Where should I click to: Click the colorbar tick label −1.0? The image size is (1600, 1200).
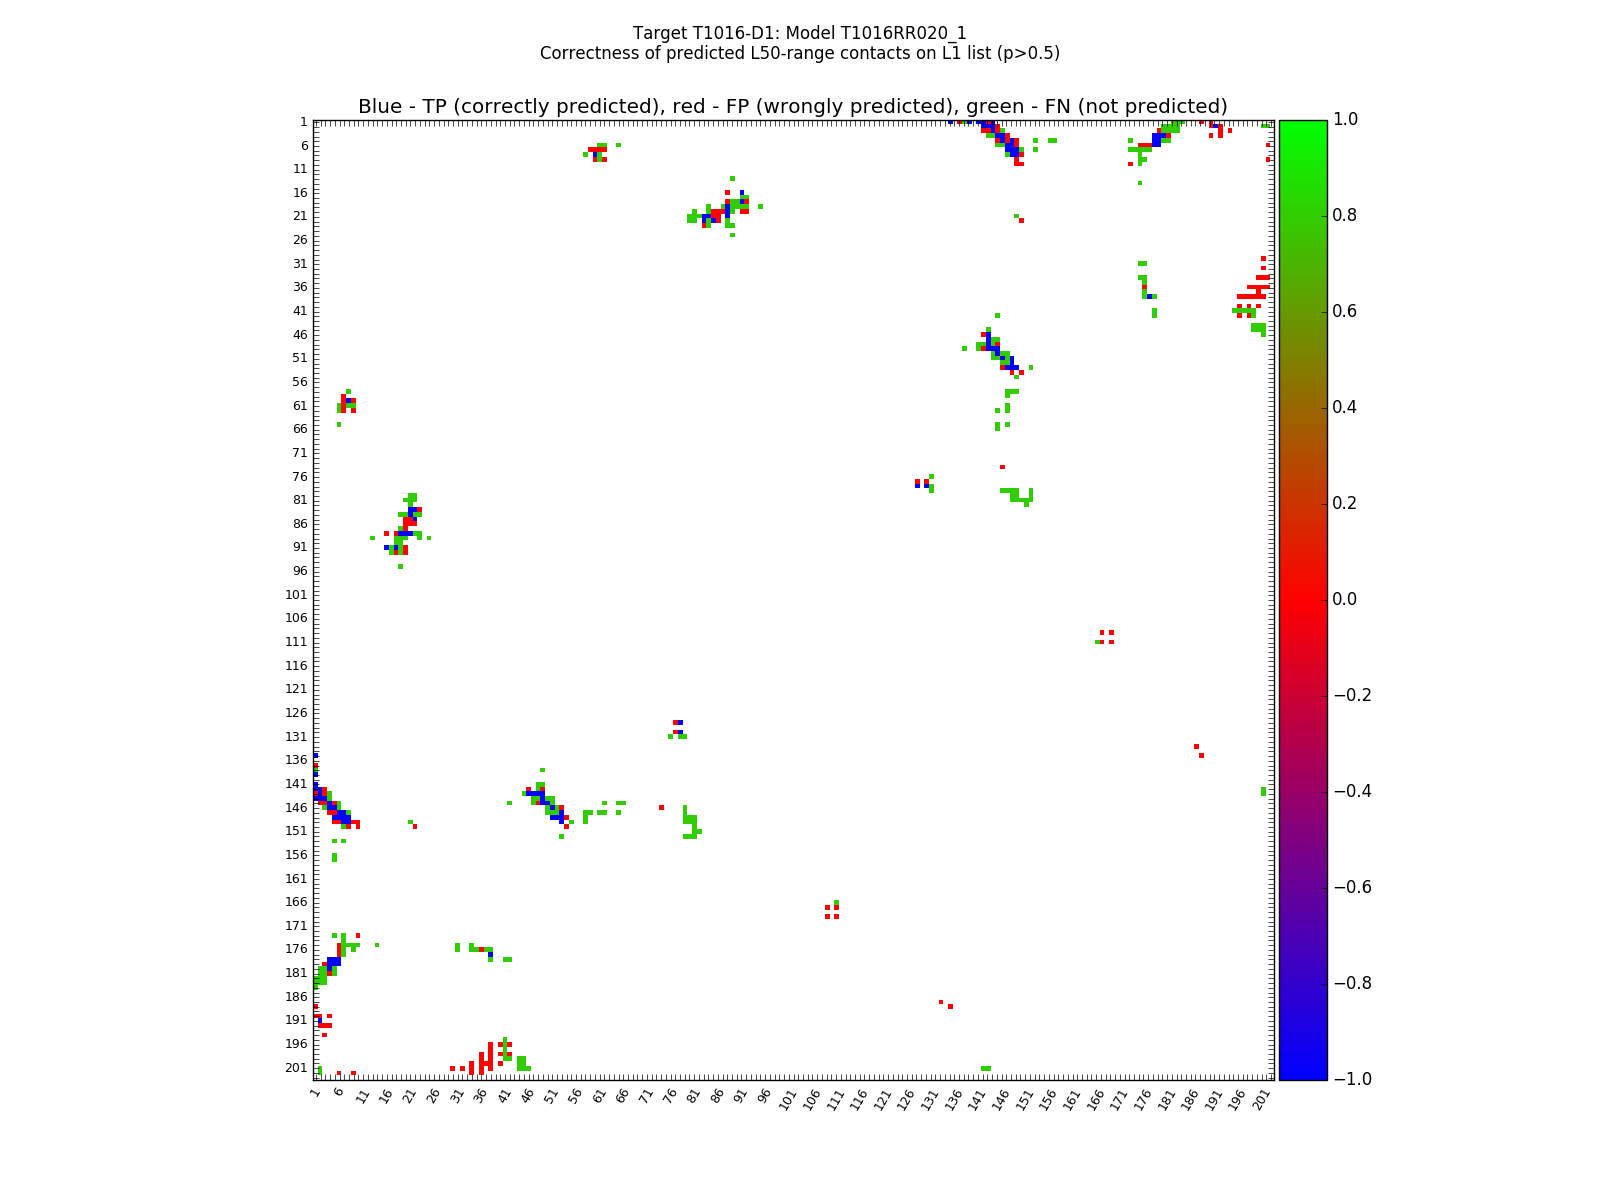(x=1351, y=1079)
